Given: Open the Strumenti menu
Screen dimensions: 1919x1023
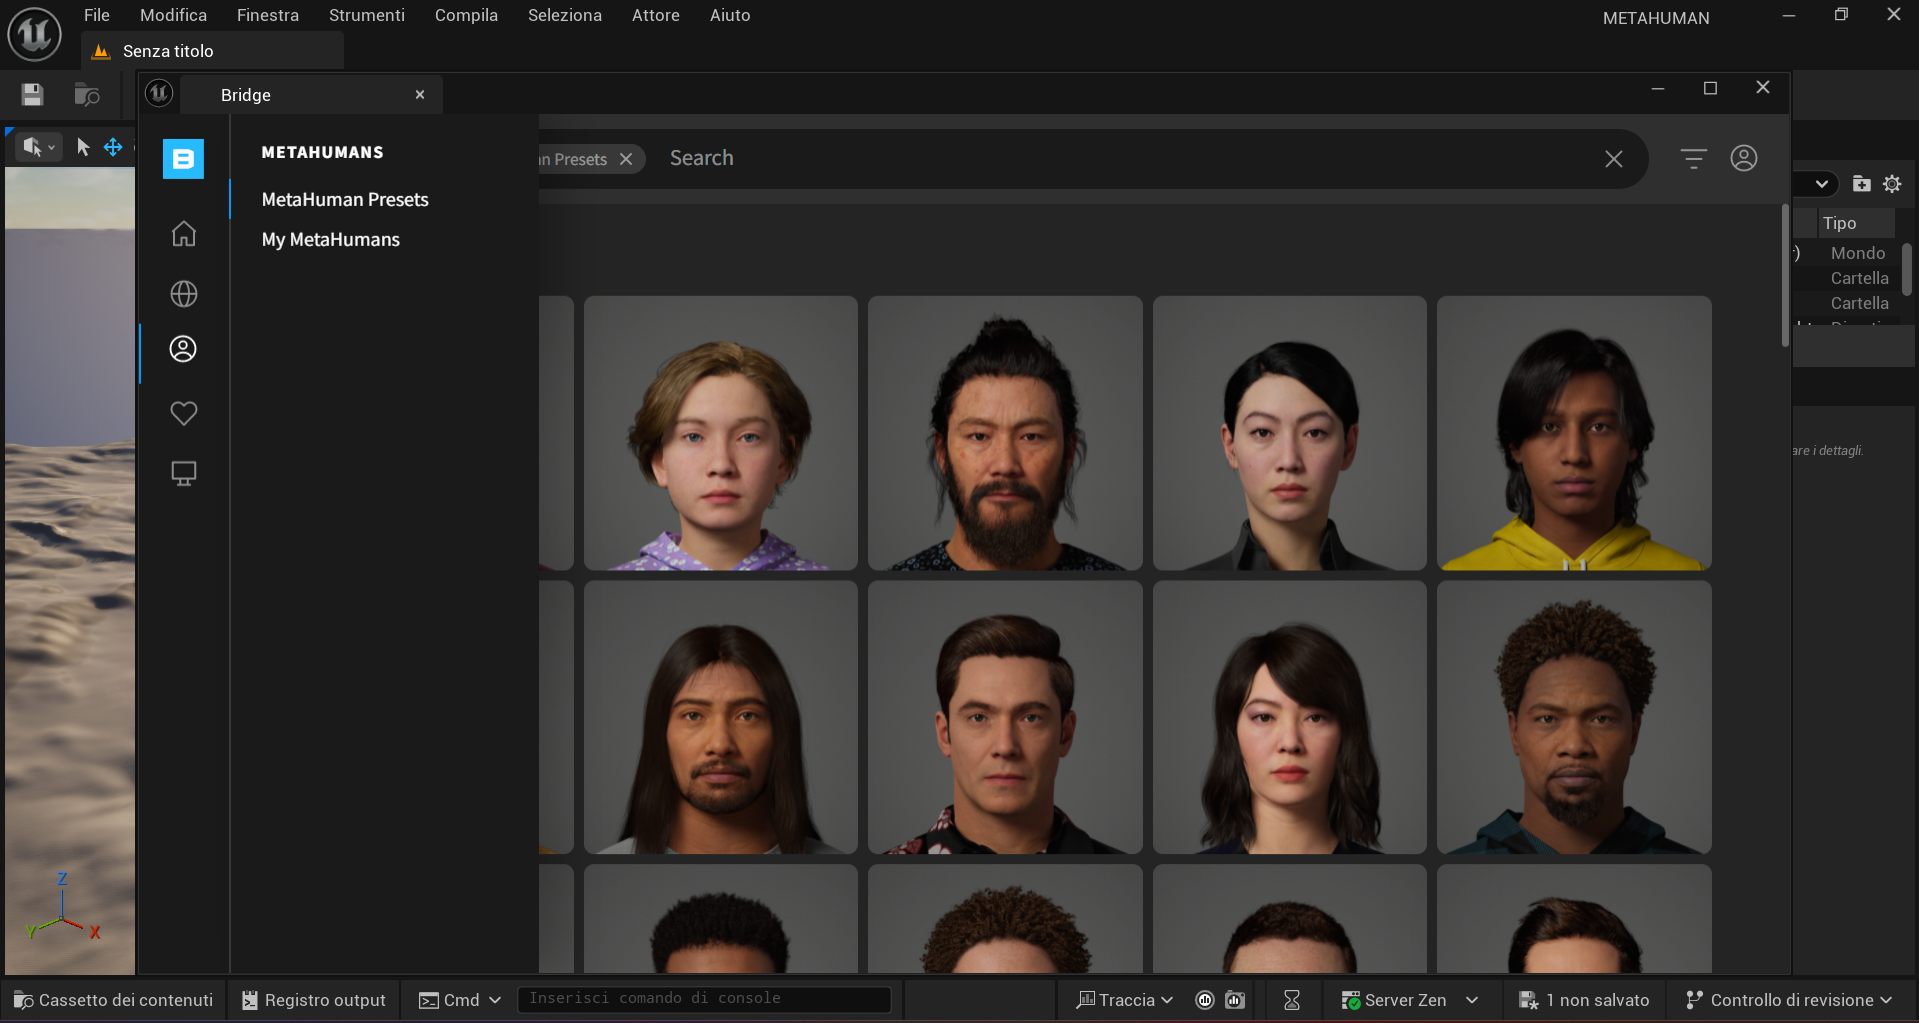Looking at the screenshot, I should coord(366,15).
